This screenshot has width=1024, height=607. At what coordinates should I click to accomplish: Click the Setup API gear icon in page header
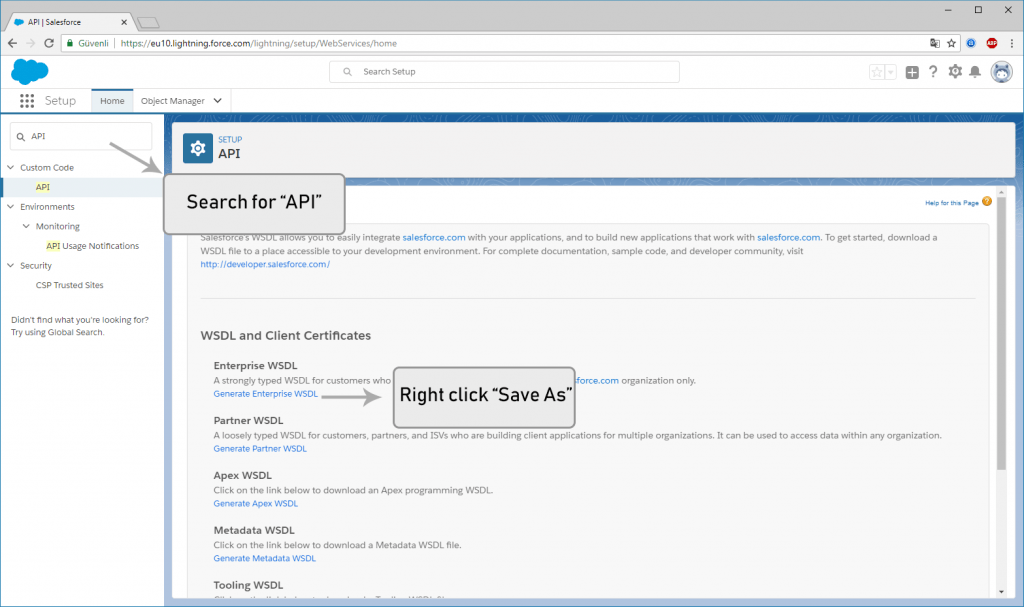tap(198, 148)
